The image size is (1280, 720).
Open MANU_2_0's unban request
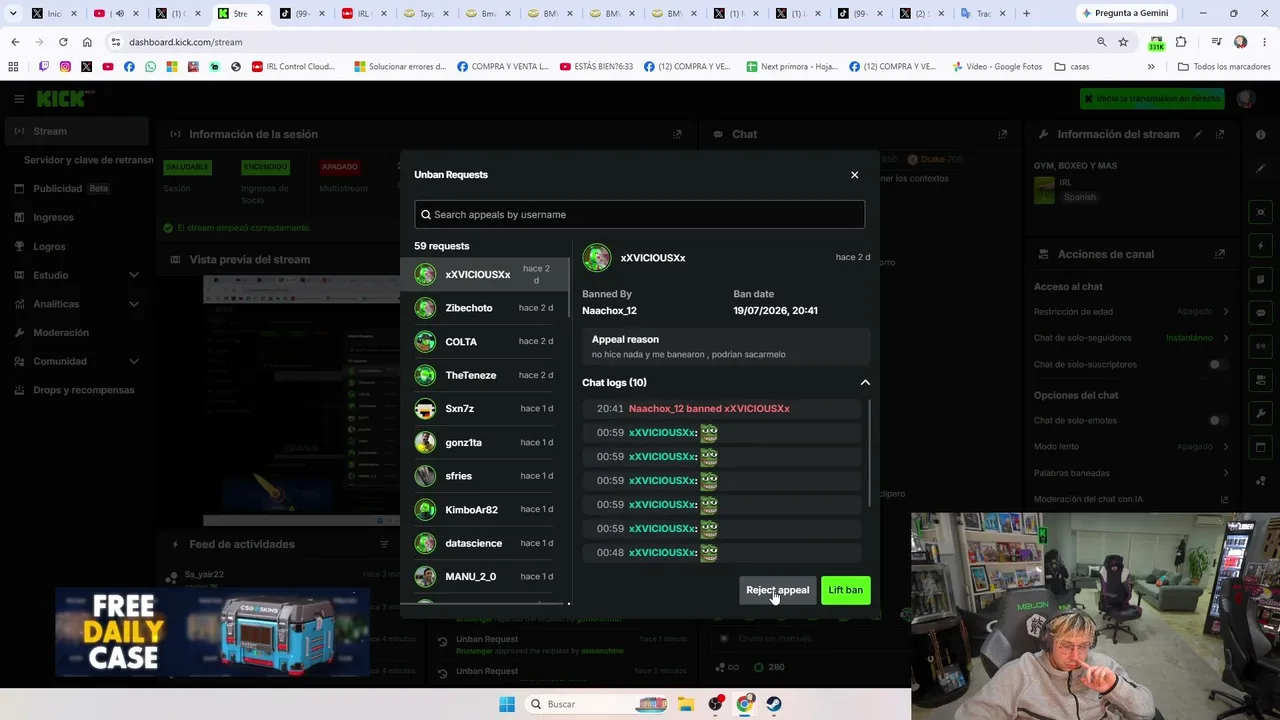pyautogui.click(x=485, y=577)
